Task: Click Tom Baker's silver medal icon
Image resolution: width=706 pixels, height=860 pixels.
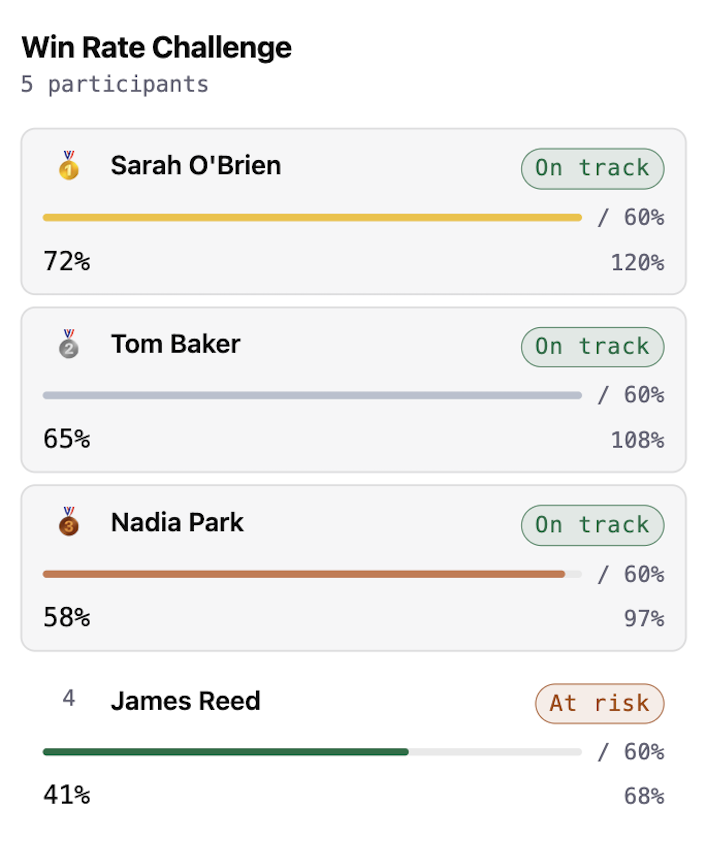Action: 68,344
